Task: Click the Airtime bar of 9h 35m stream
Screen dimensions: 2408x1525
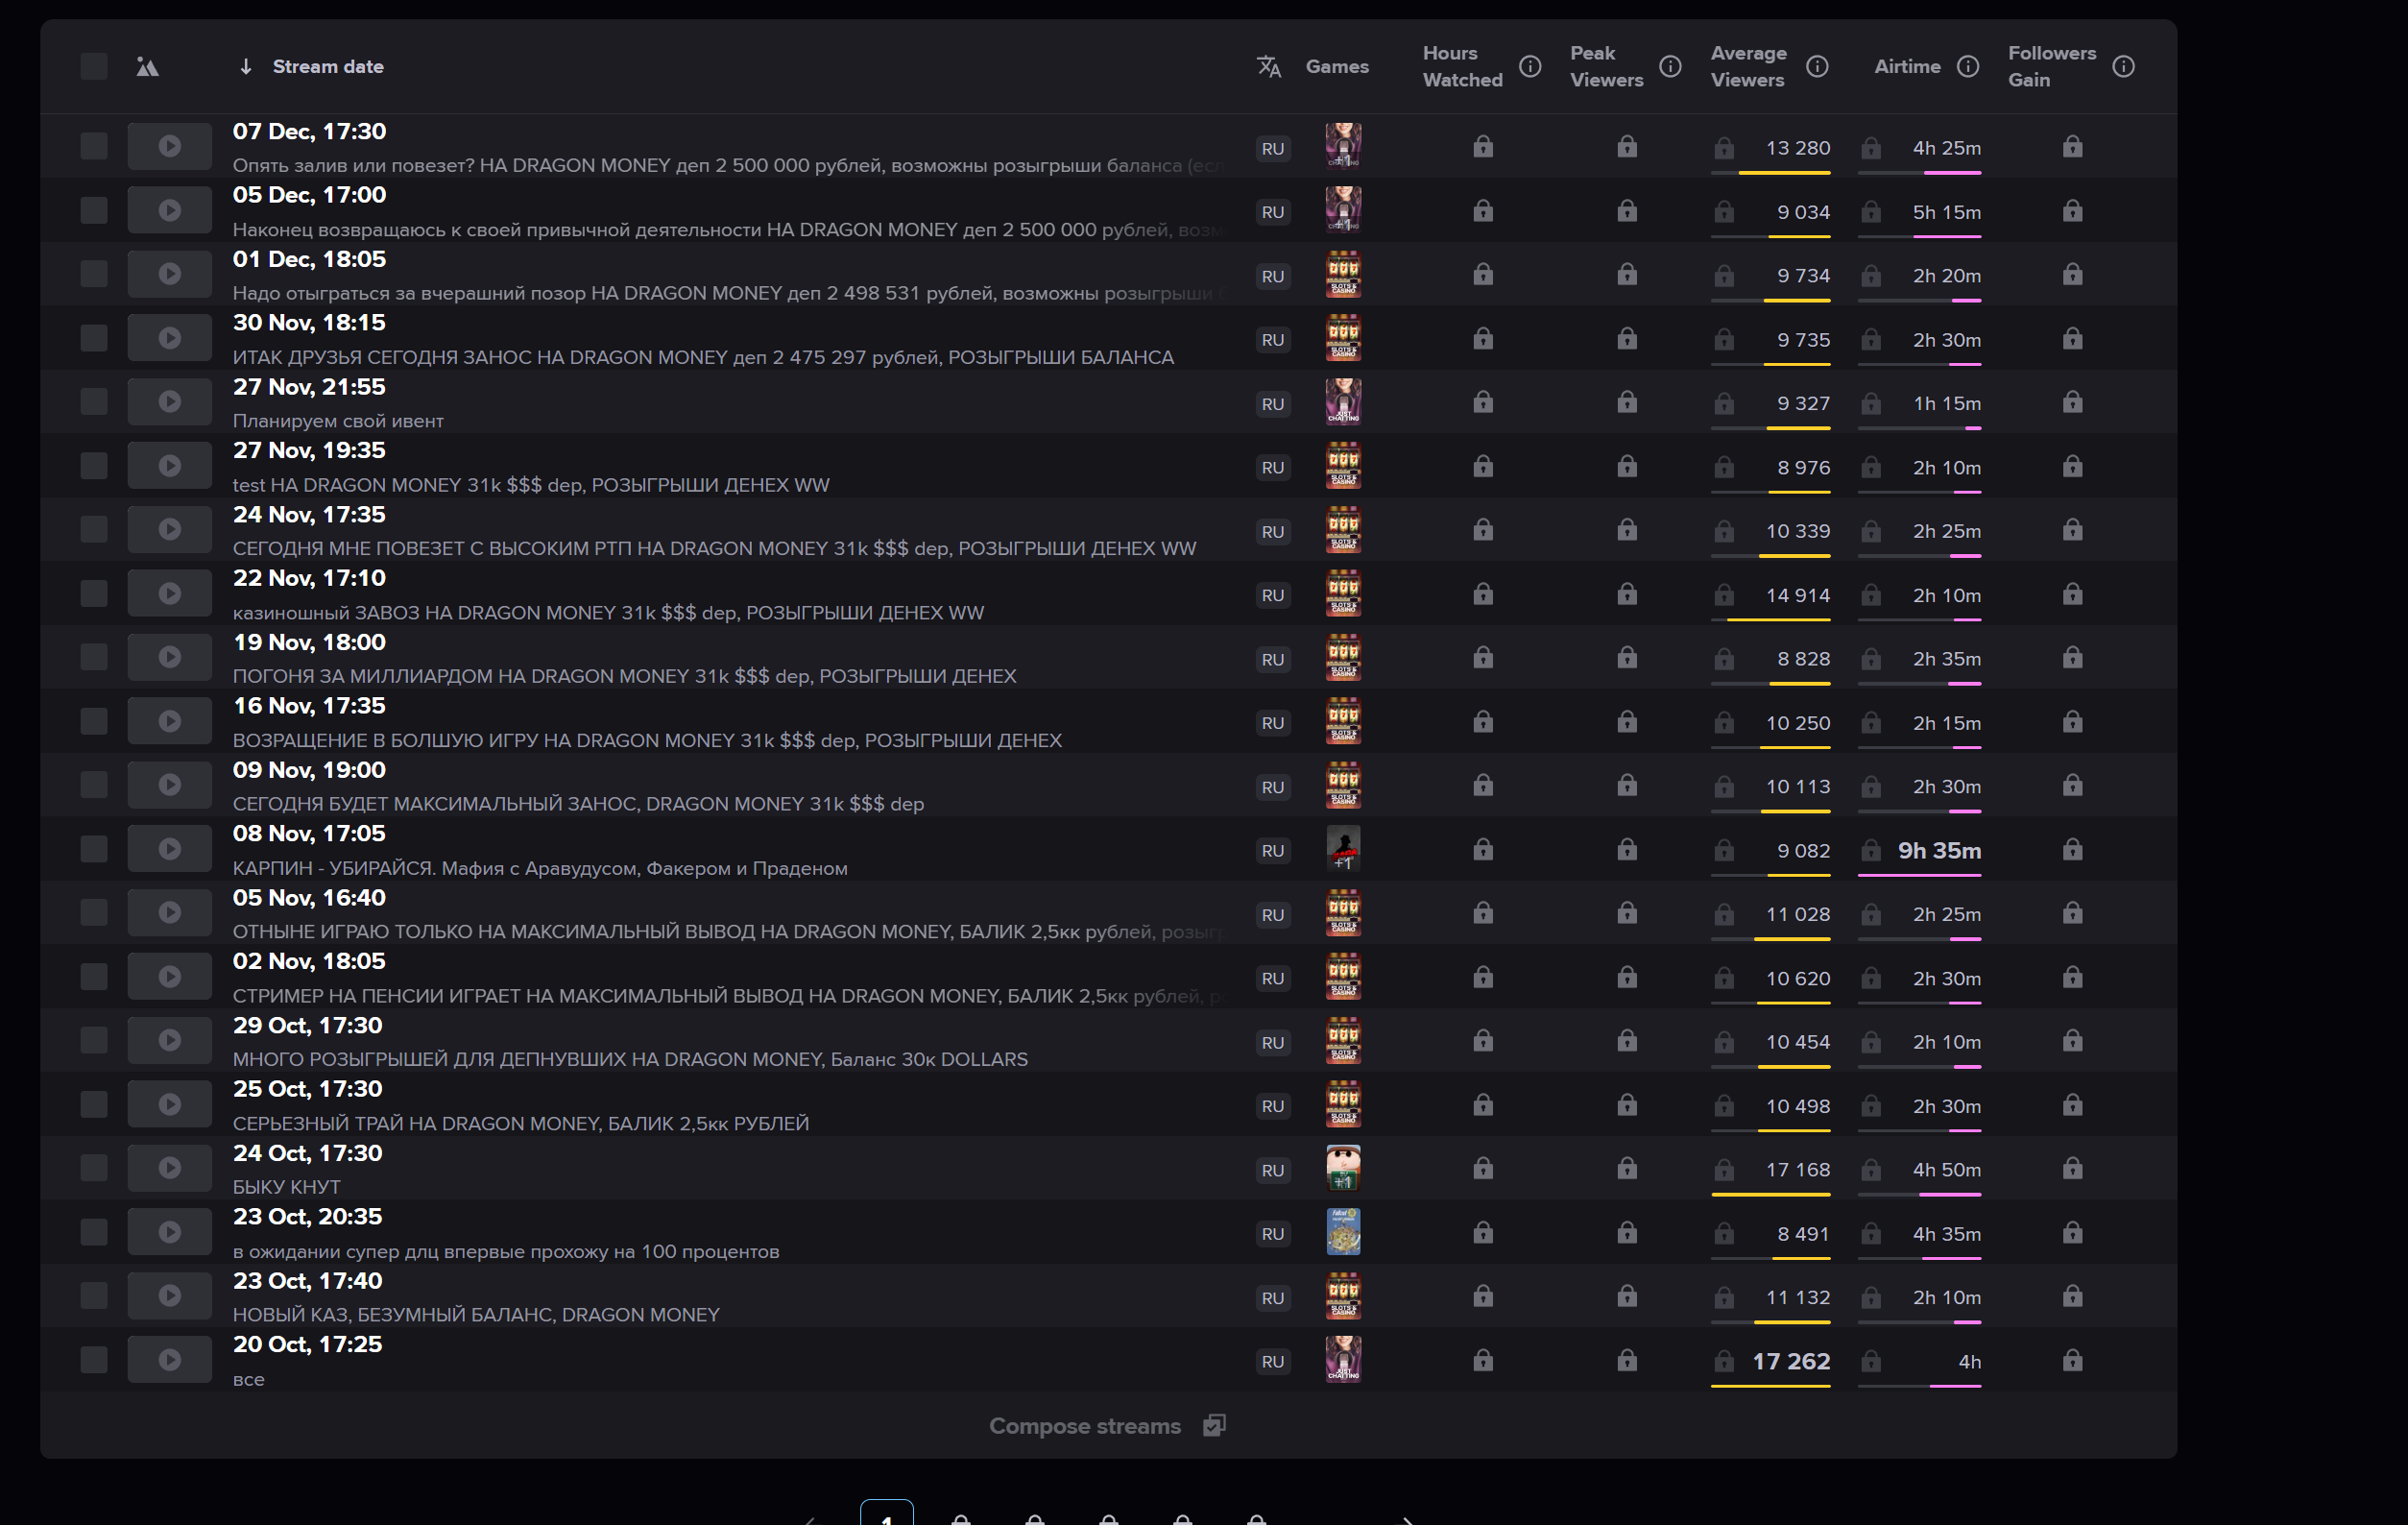Action: [1918, 875]
